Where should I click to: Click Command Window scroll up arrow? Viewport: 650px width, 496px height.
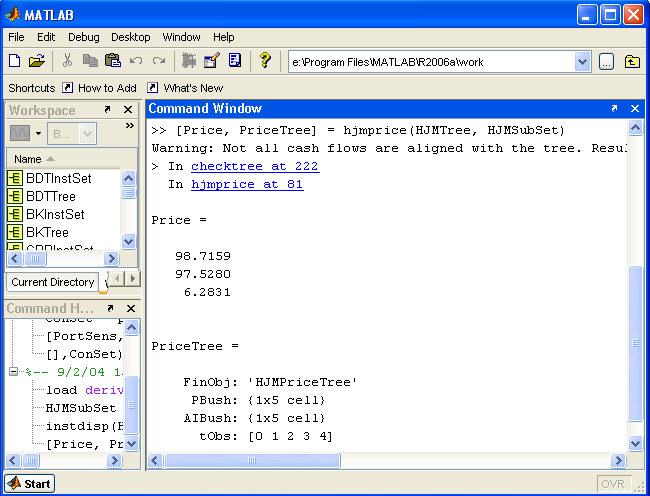coord(635,128)
